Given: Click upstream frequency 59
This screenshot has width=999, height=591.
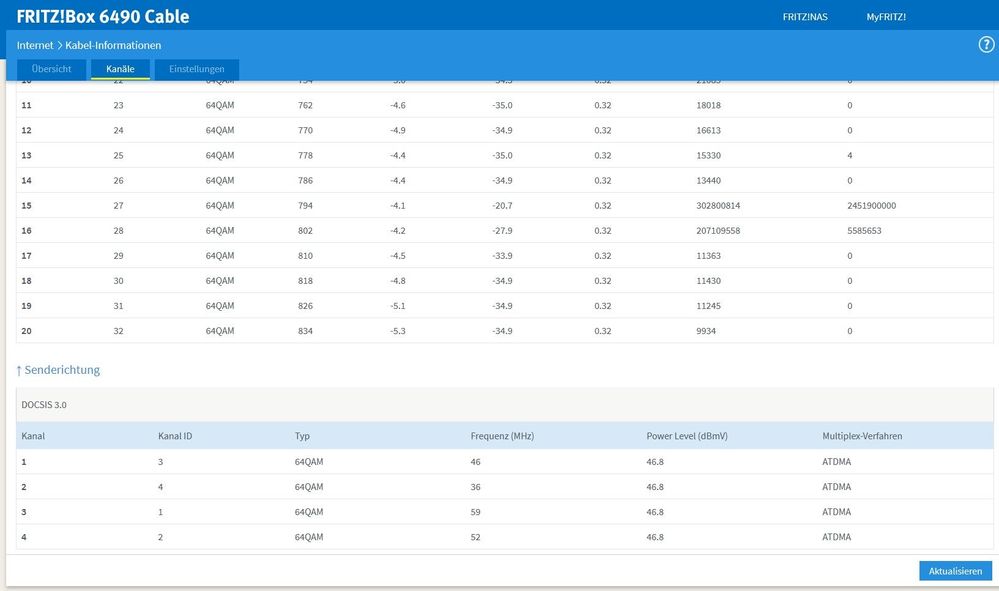Looking at the screenshot, I should coord(475,512).
